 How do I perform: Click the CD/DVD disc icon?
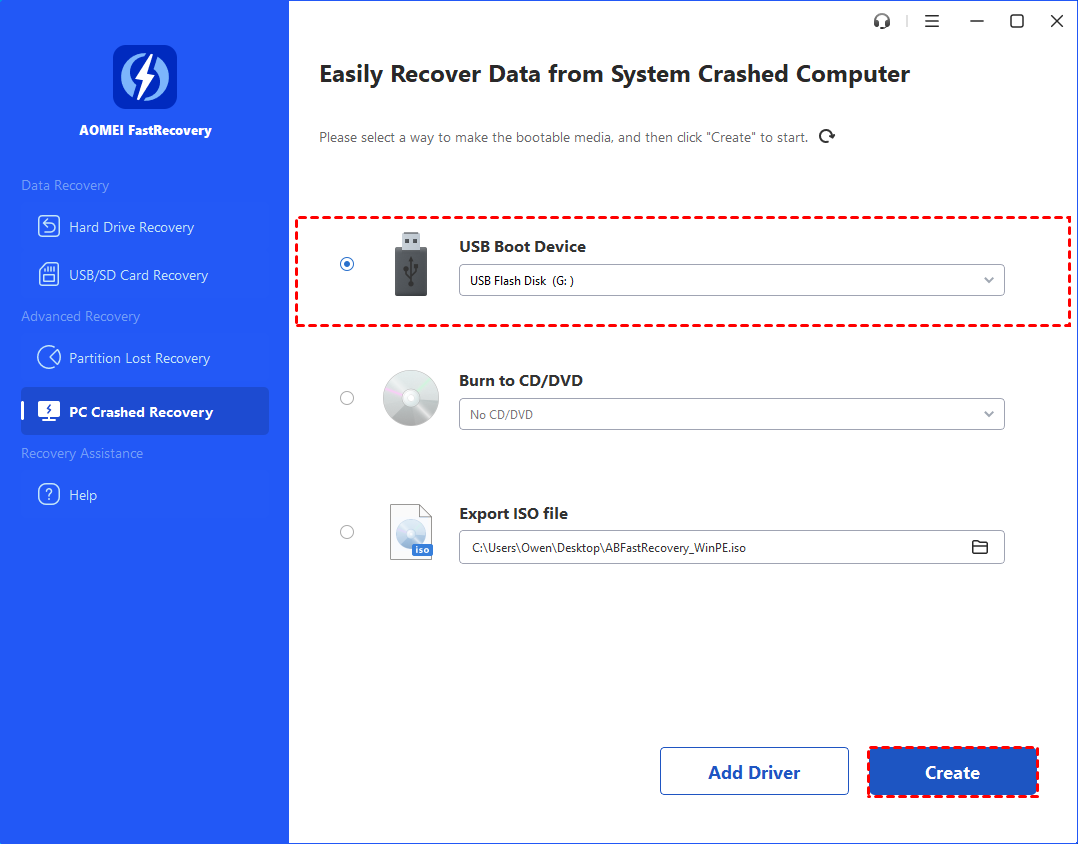click(x=411, y=398)
